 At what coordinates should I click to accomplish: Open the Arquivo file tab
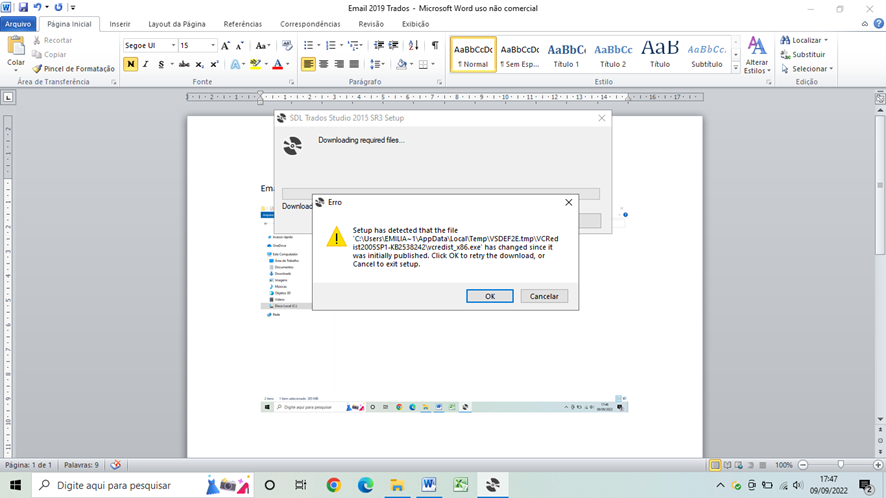(x=18, y=24)
